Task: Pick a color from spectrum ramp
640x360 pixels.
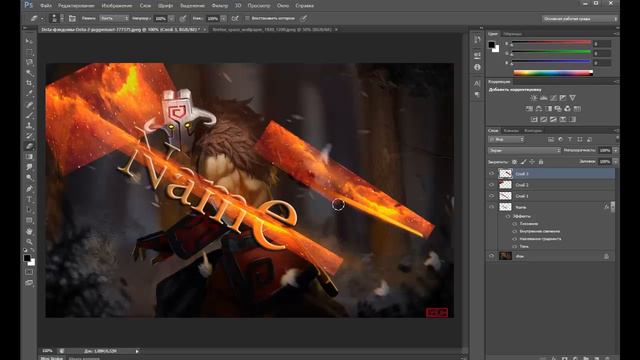Action: (x=553, y=73)
